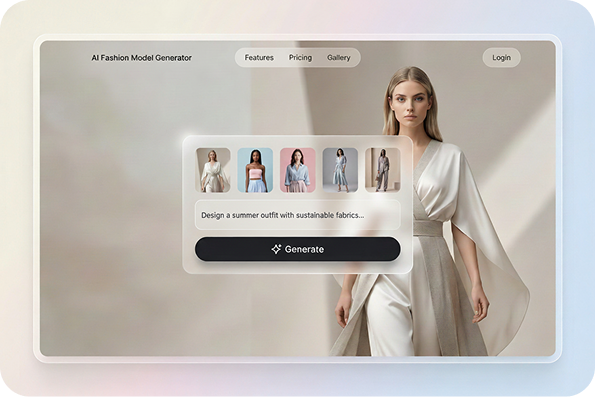
Task: Select the grey pantsuit model thumbnail
Action: [x=382, y=170]
